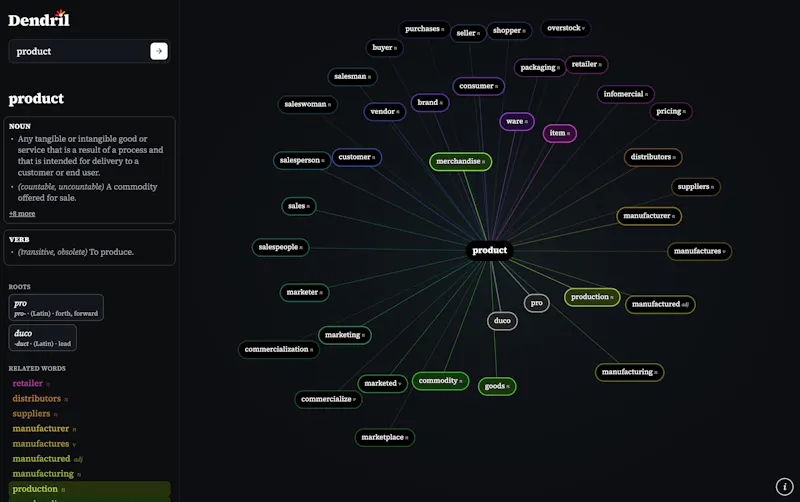Viewport: 800px width, 502px height.
Task: Click the 'buyer' graph node
Action: [x=384, y=48]
